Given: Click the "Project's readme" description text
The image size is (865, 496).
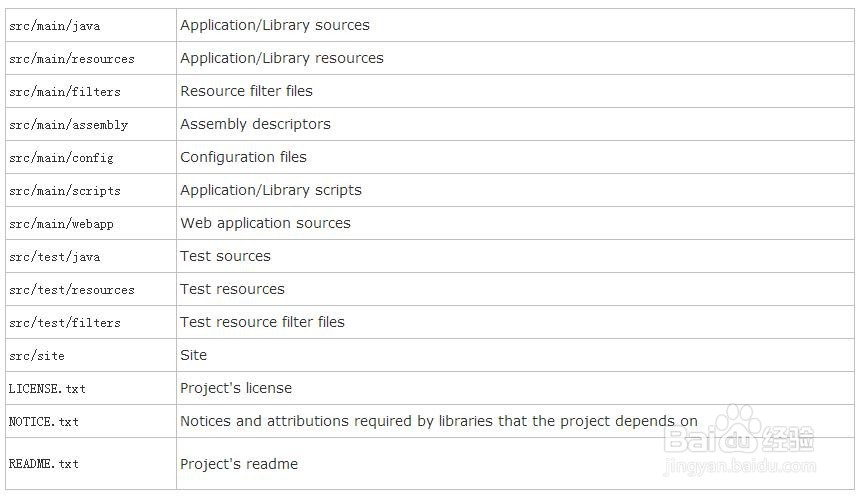Looking at the screenshot, I should coord(239,464).
